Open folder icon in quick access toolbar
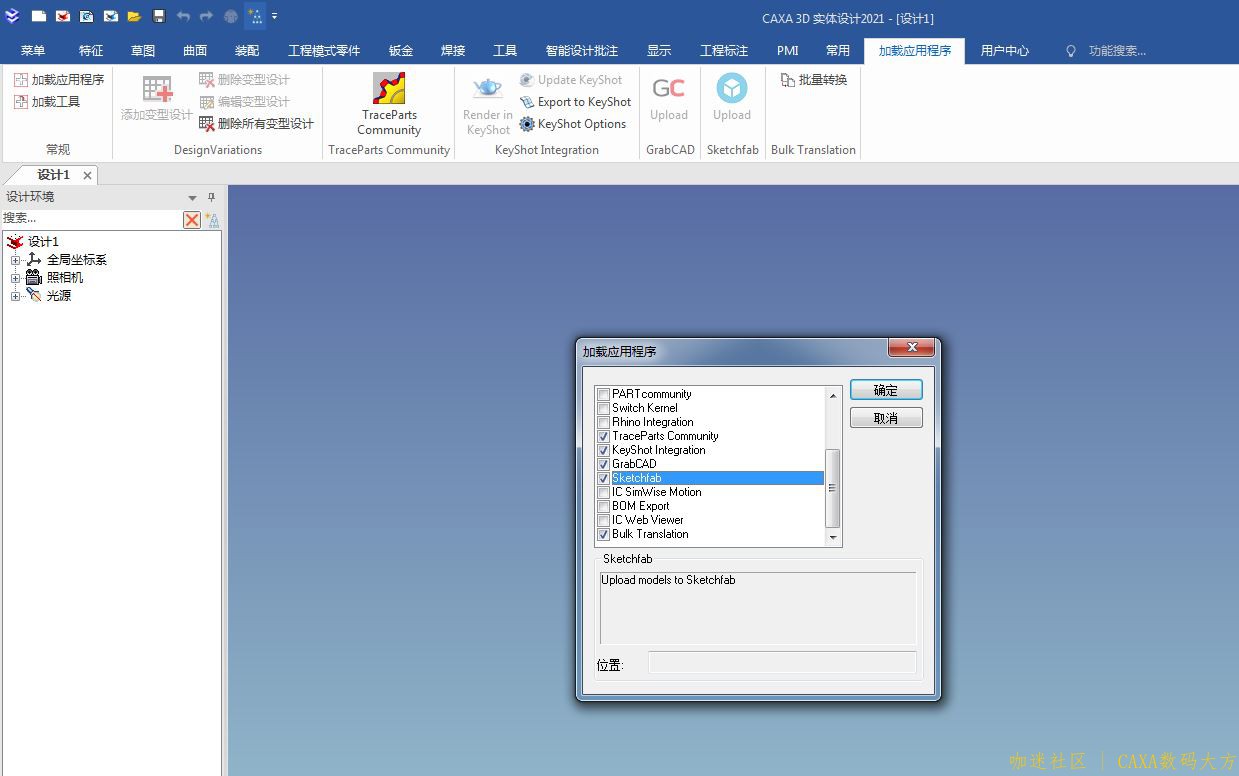1239x776 pixels. (x=134, y=16)
